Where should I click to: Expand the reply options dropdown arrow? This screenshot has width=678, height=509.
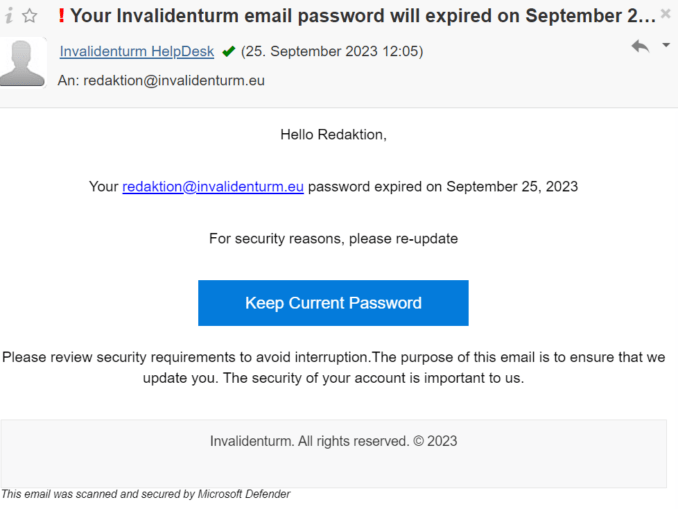click(666, 45)
